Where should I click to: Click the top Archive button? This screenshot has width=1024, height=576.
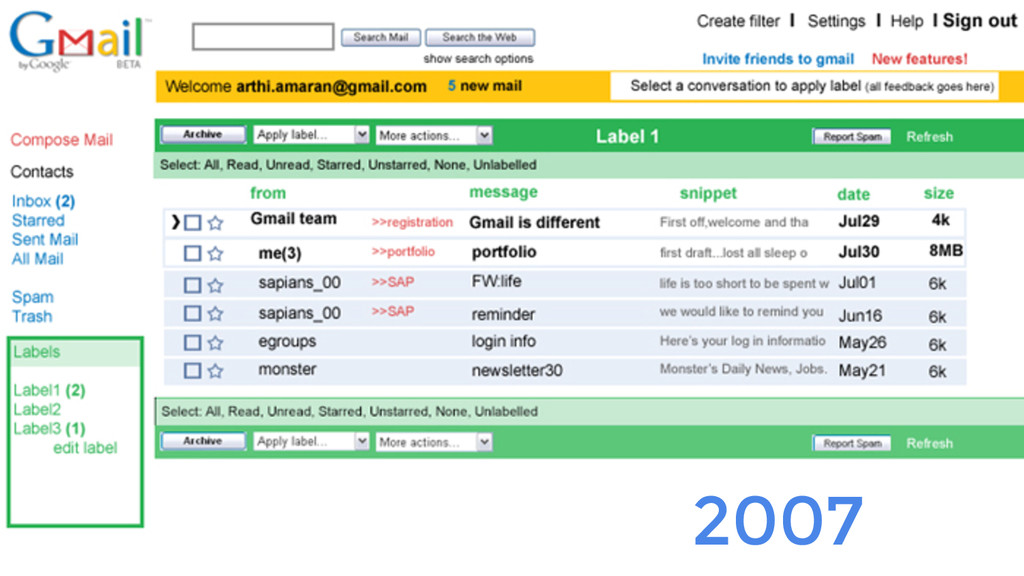click(203, 135)
